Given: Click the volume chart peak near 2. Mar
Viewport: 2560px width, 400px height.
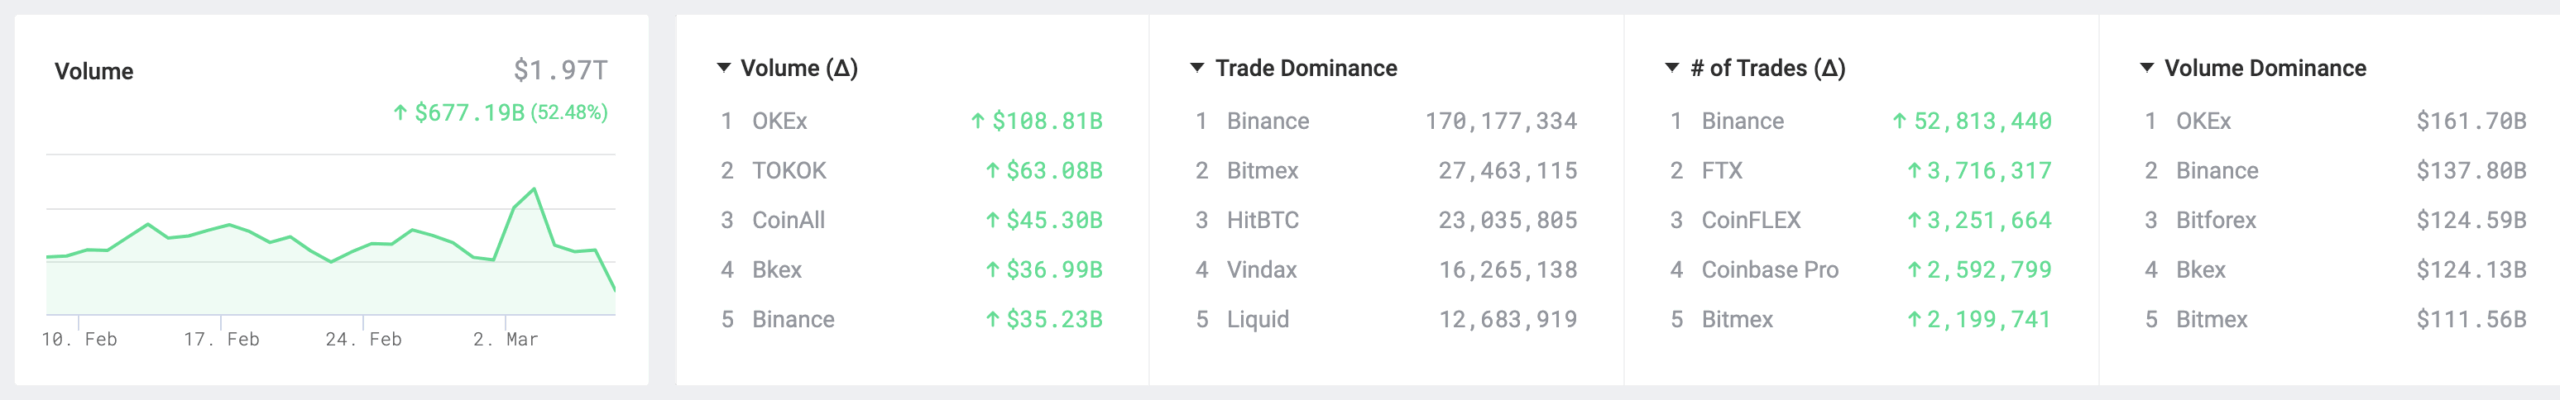Looking at the screenshot, I should tap(534, 189).
